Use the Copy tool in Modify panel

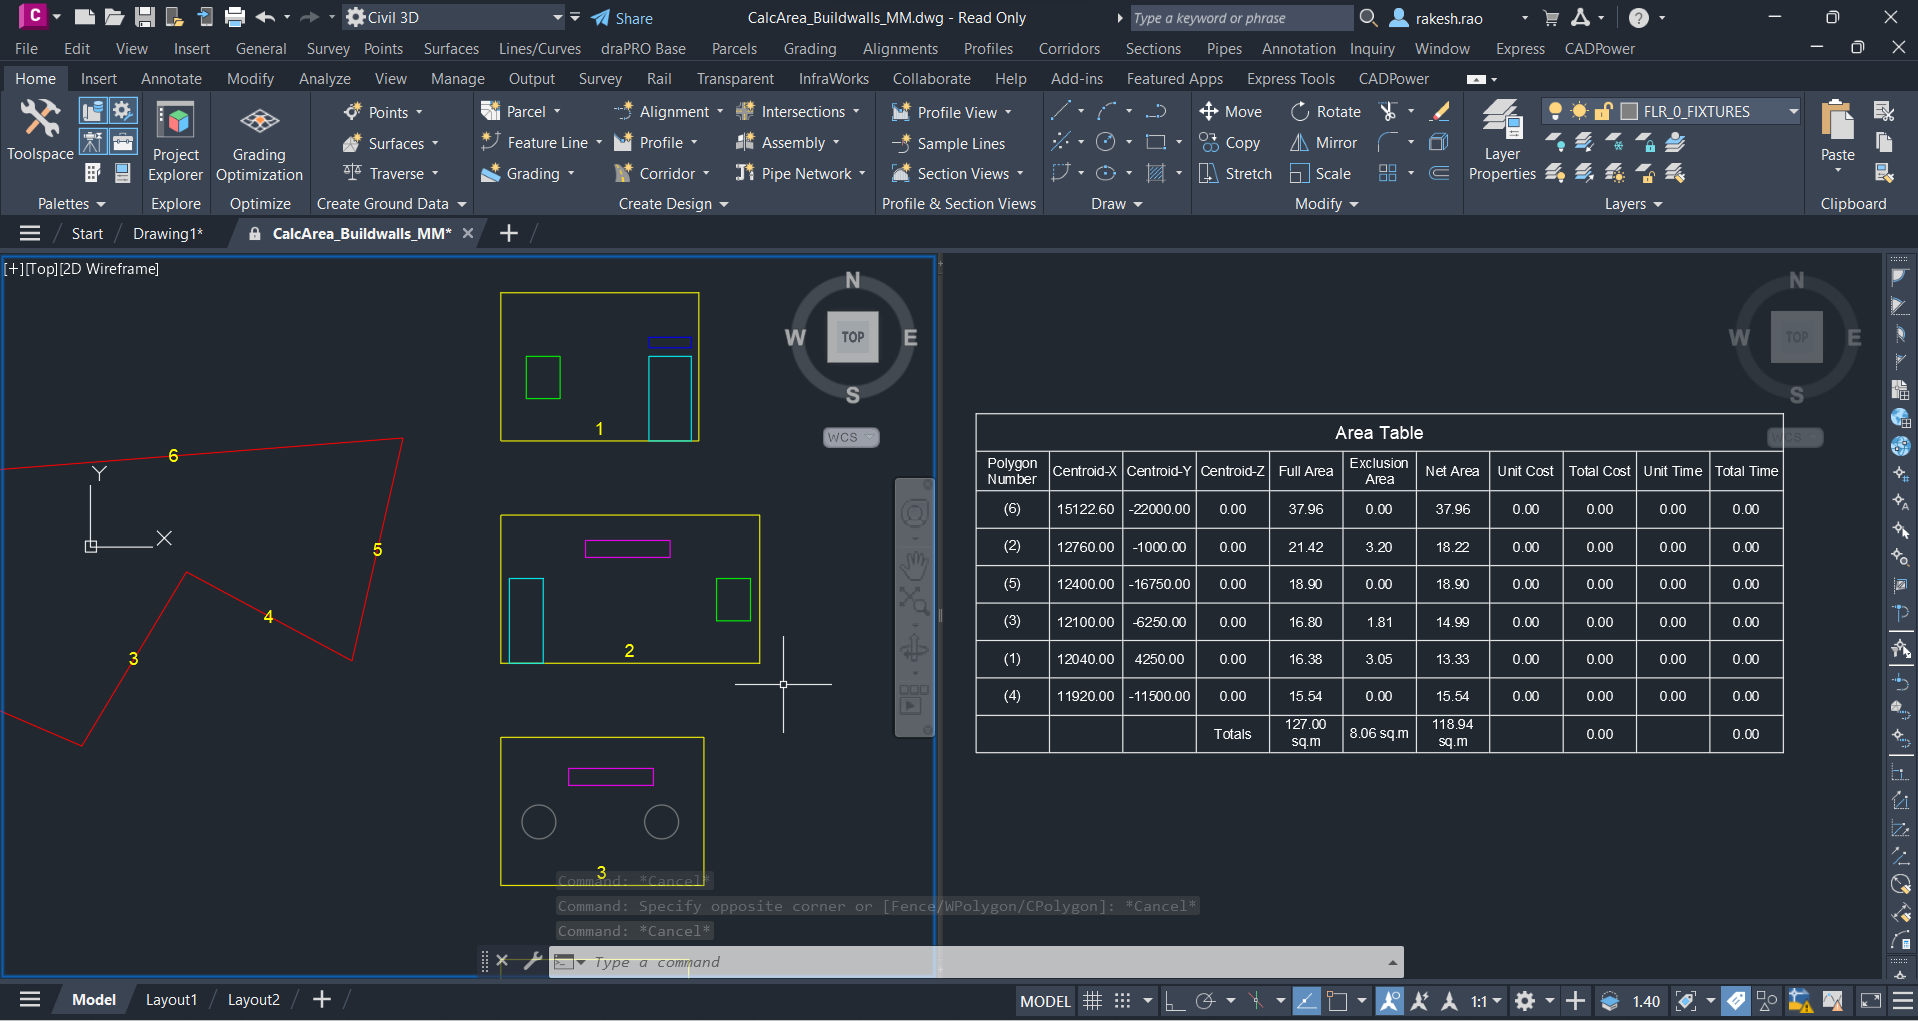[x=1230, y=142]
